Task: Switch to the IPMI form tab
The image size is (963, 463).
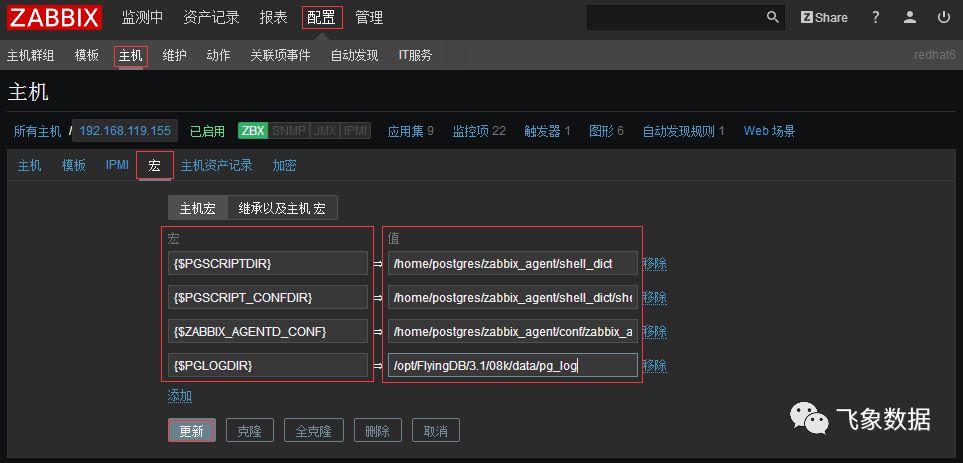Action: click(117, 165)
